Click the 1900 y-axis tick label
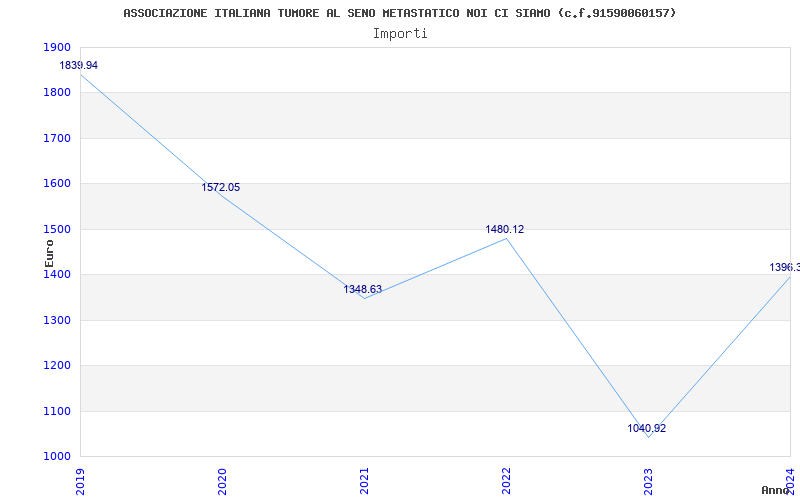Viewport: 800px width, 500px height. (x=57, y=47)
